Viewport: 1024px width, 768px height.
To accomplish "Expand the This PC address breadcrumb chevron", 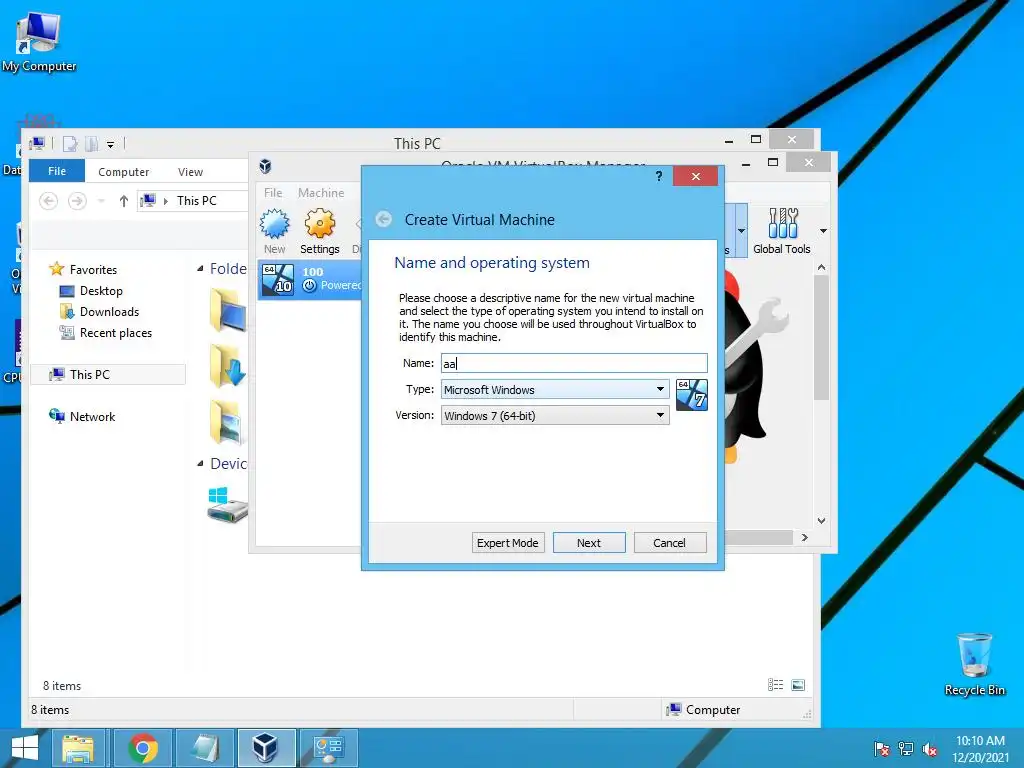I will 166,200.
